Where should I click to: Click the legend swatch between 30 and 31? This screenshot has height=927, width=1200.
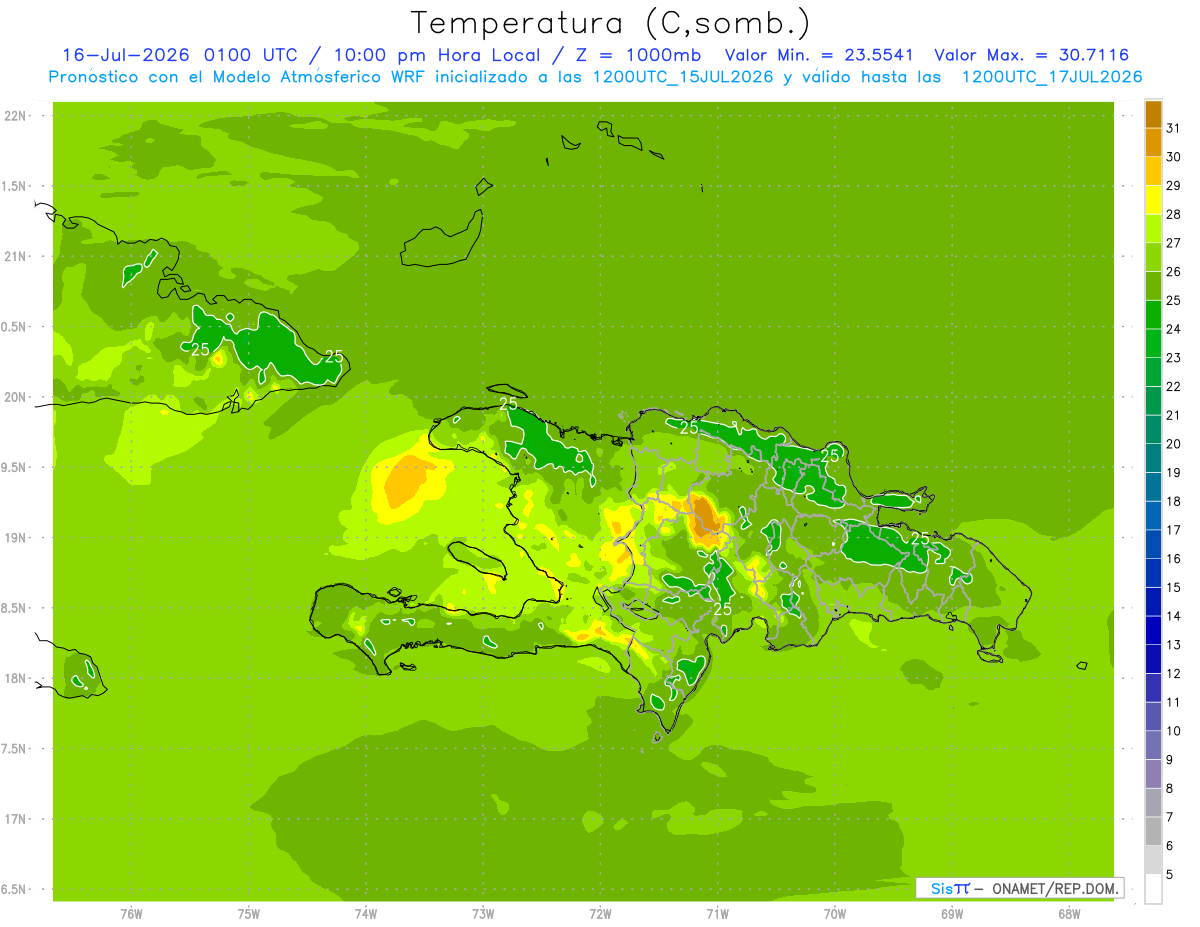click(1153, 142)
